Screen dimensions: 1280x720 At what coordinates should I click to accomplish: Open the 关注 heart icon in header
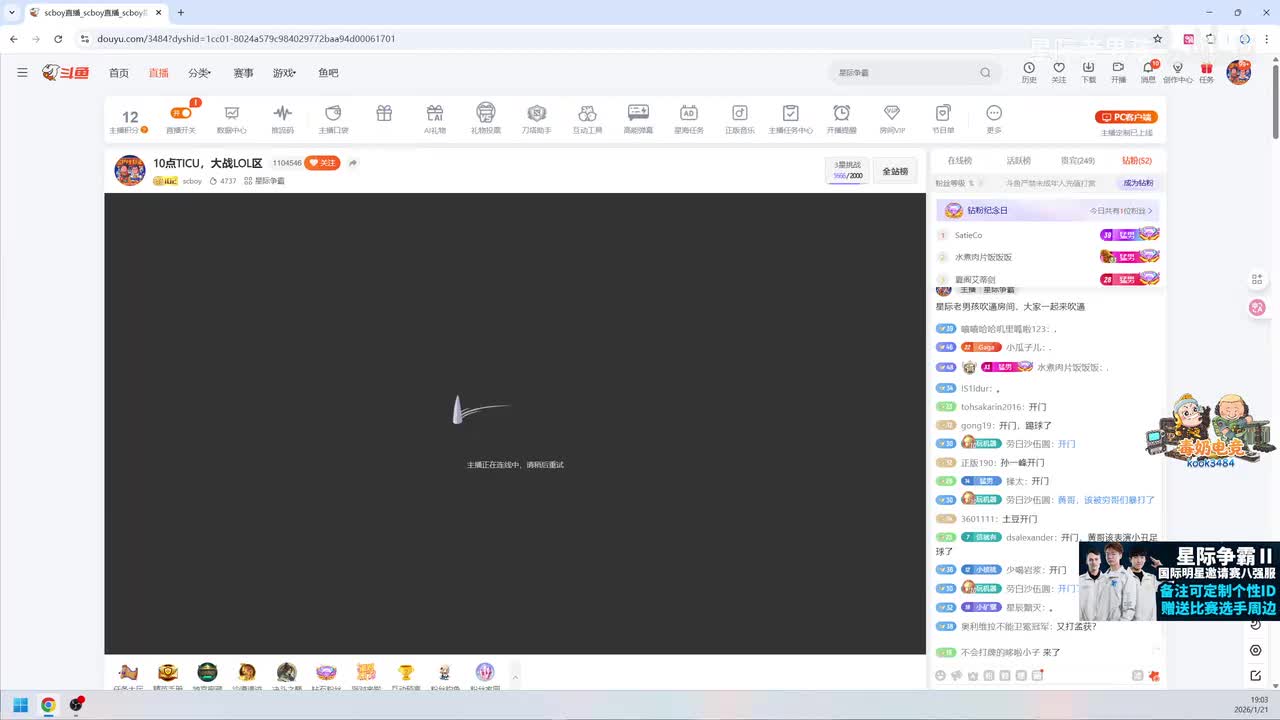point(1059,72)
